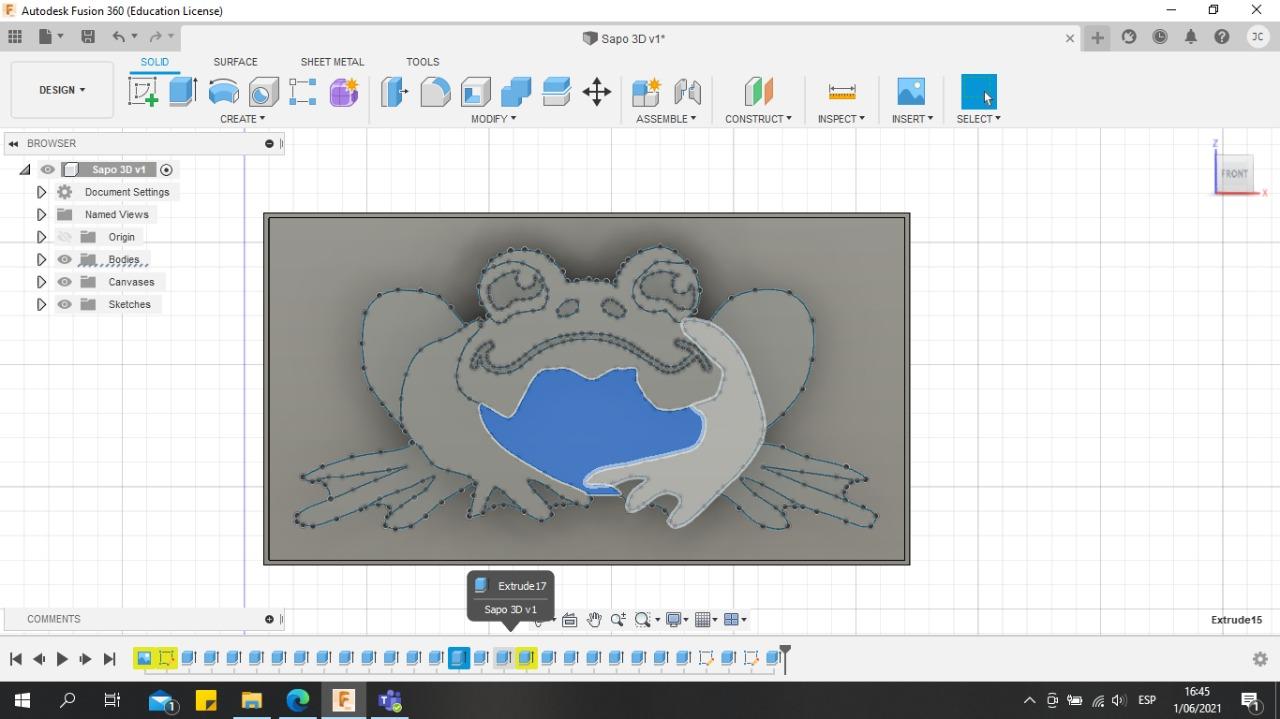Expand the Bodies node
This screenshot has height=719, width=1280.
tap(41, 260)
